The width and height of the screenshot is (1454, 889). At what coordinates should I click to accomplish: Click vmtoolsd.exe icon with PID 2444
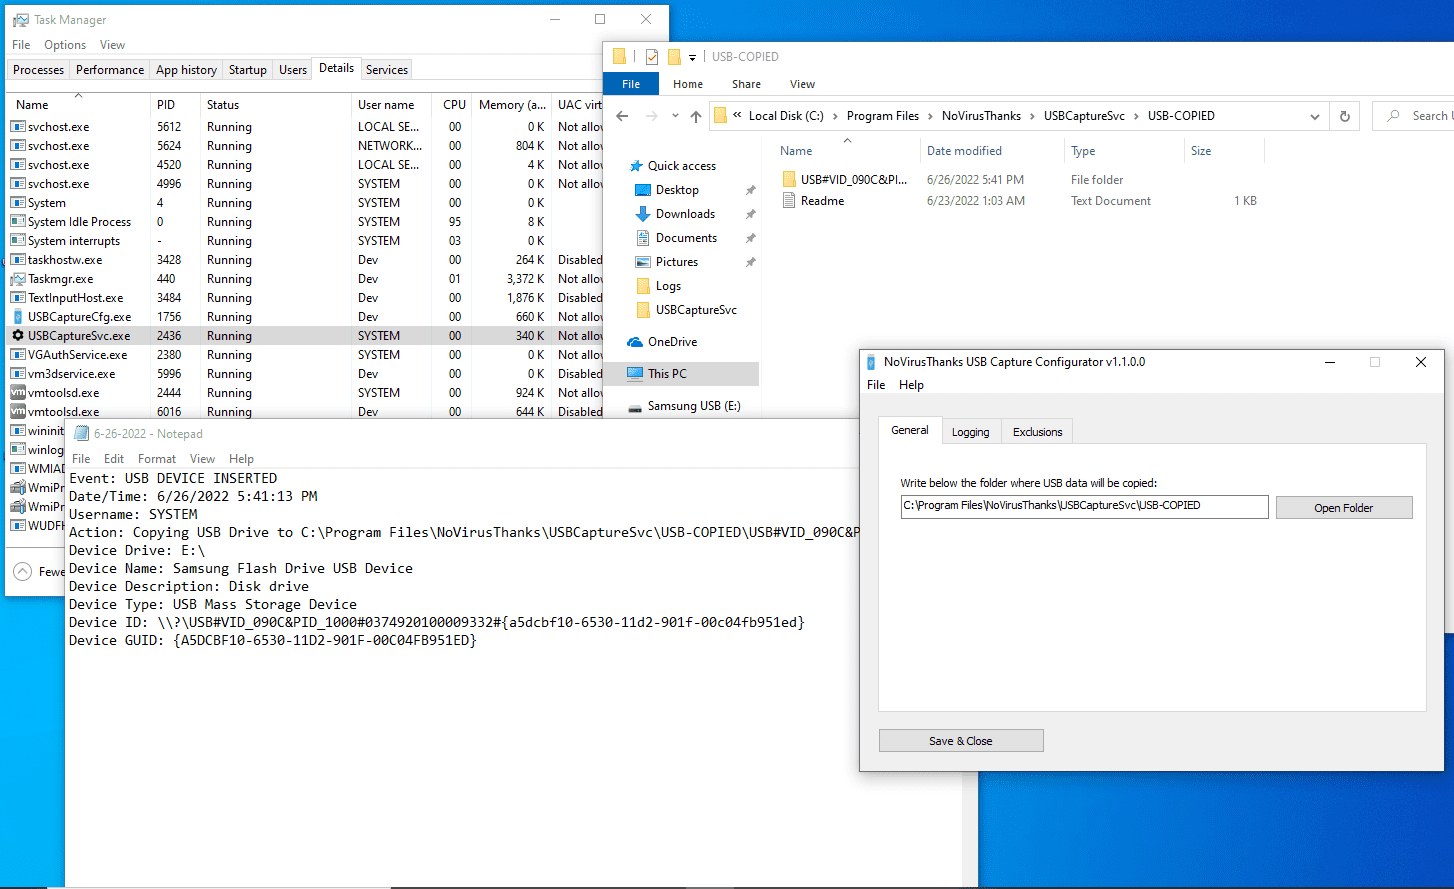[x=18, y=393]
